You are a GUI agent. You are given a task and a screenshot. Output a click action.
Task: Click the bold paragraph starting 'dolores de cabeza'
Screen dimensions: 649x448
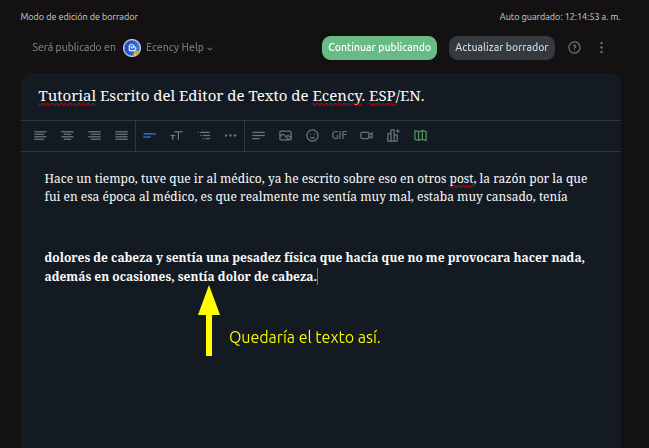click(315, 267)
